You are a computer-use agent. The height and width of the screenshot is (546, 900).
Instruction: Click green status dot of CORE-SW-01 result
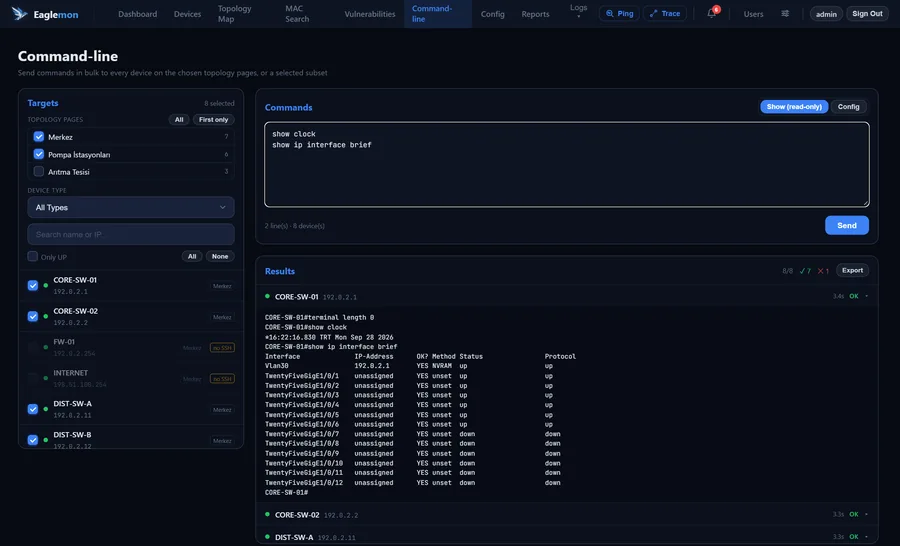point(267,296)
